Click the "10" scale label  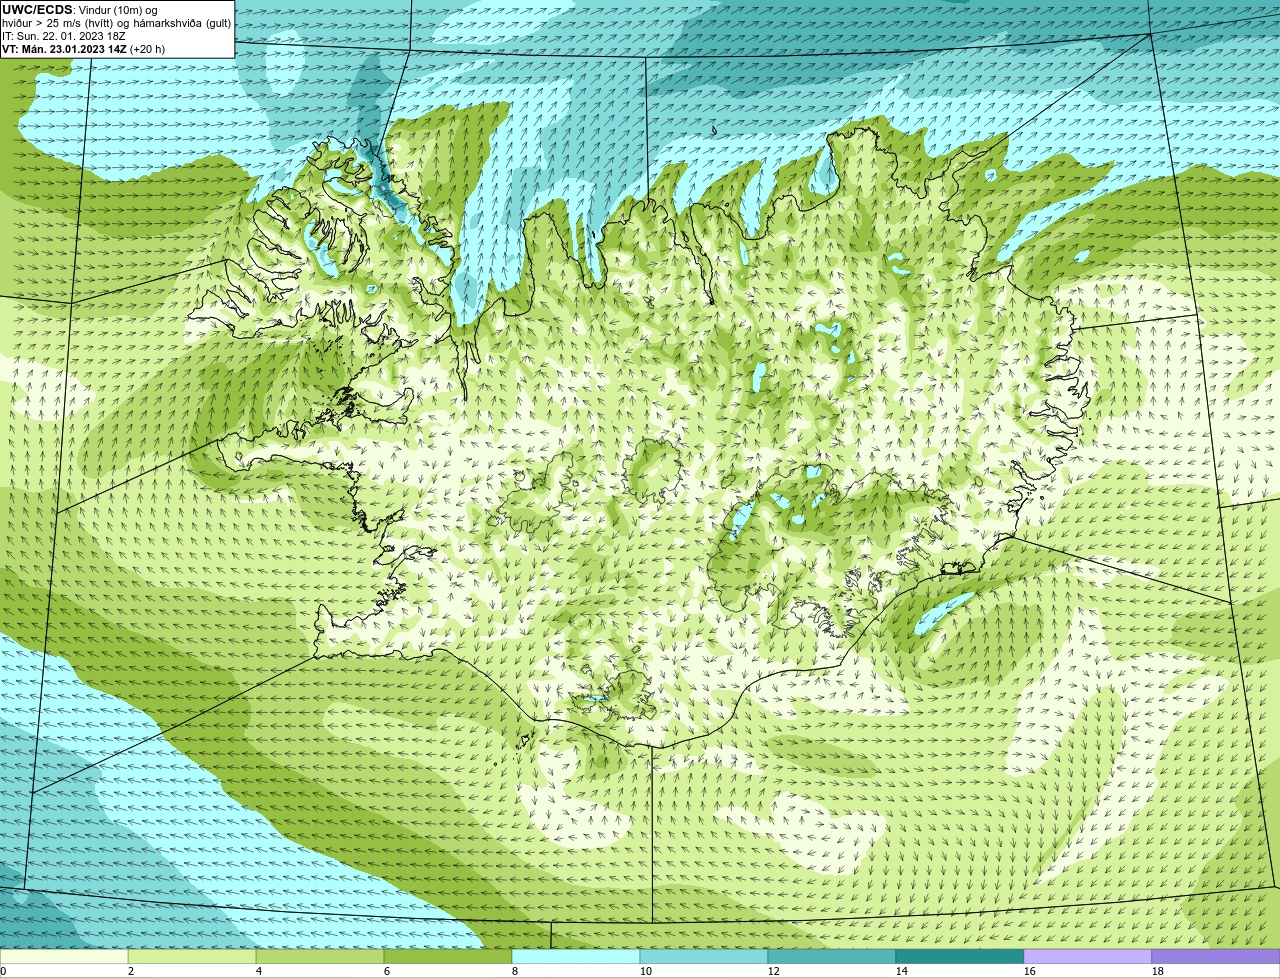(646, 971)
